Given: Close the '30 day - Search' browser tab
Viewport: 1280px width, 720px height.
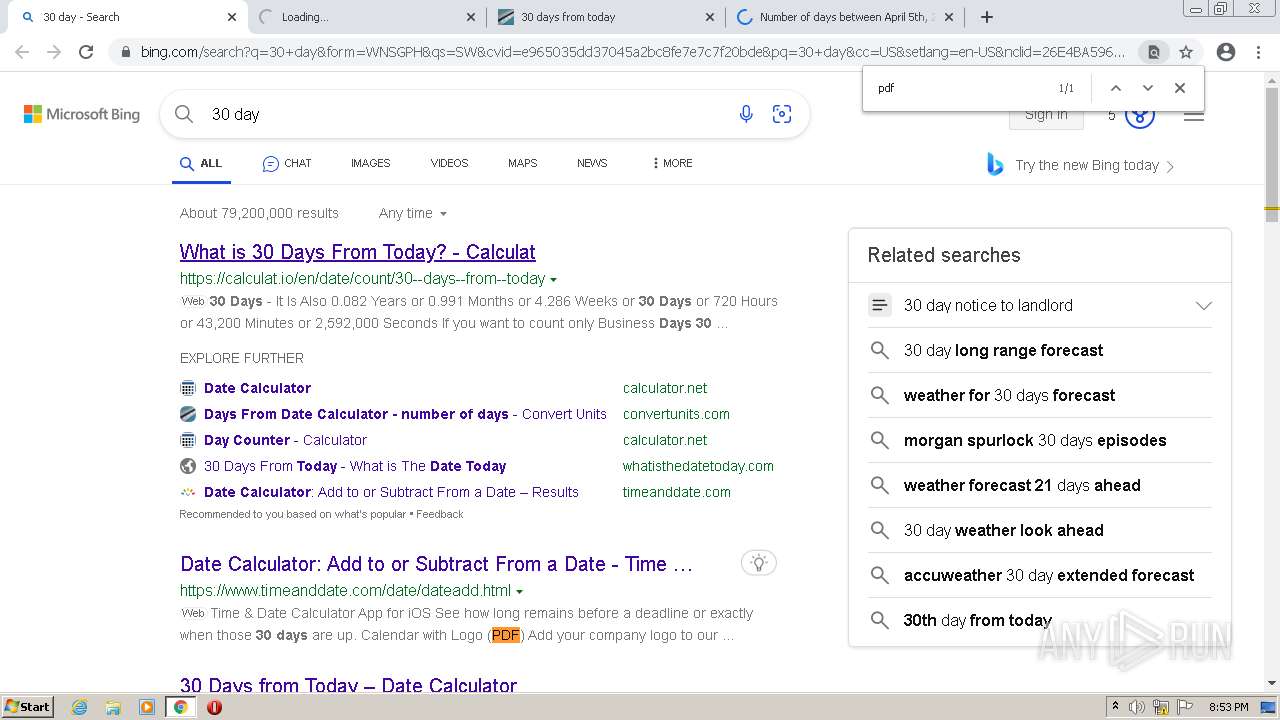Looking at the screenshot, I should [x=232, y=17].
